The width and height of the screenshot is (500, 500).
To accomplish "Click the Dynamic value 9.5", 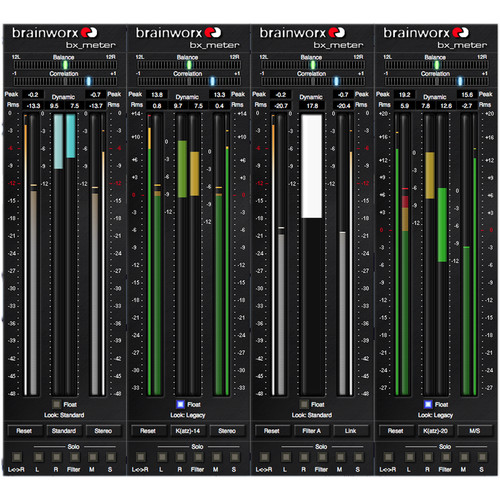I will click(x=54, y=106).
